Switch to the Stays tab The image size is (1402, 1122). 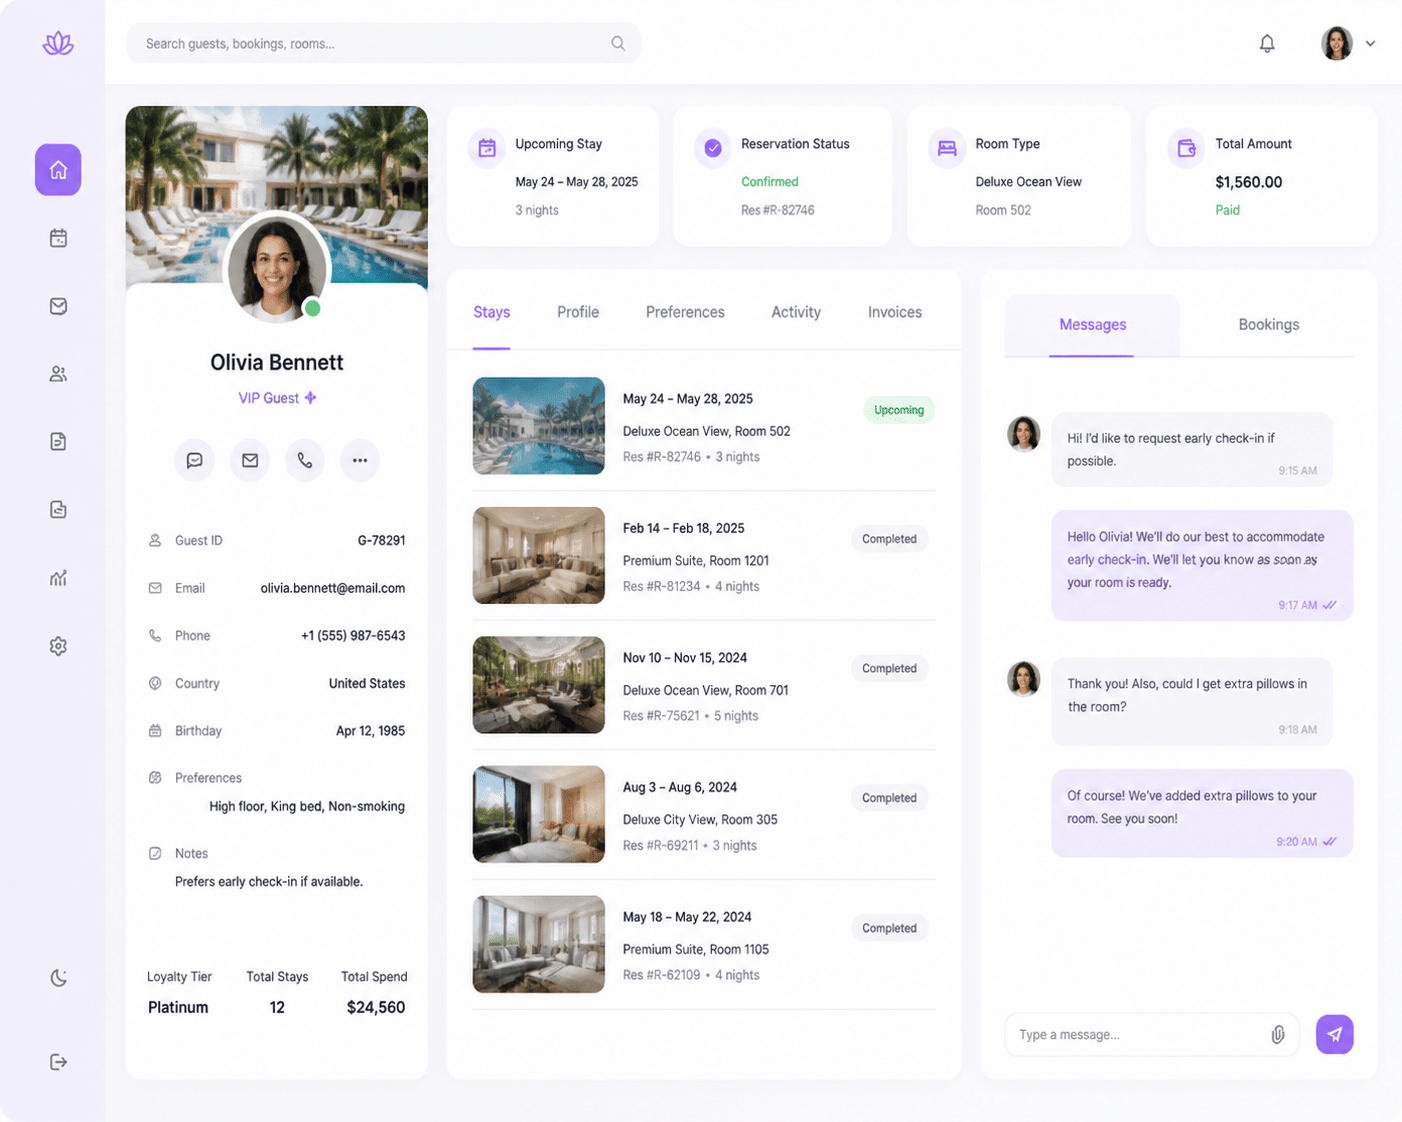click(491, 312)
